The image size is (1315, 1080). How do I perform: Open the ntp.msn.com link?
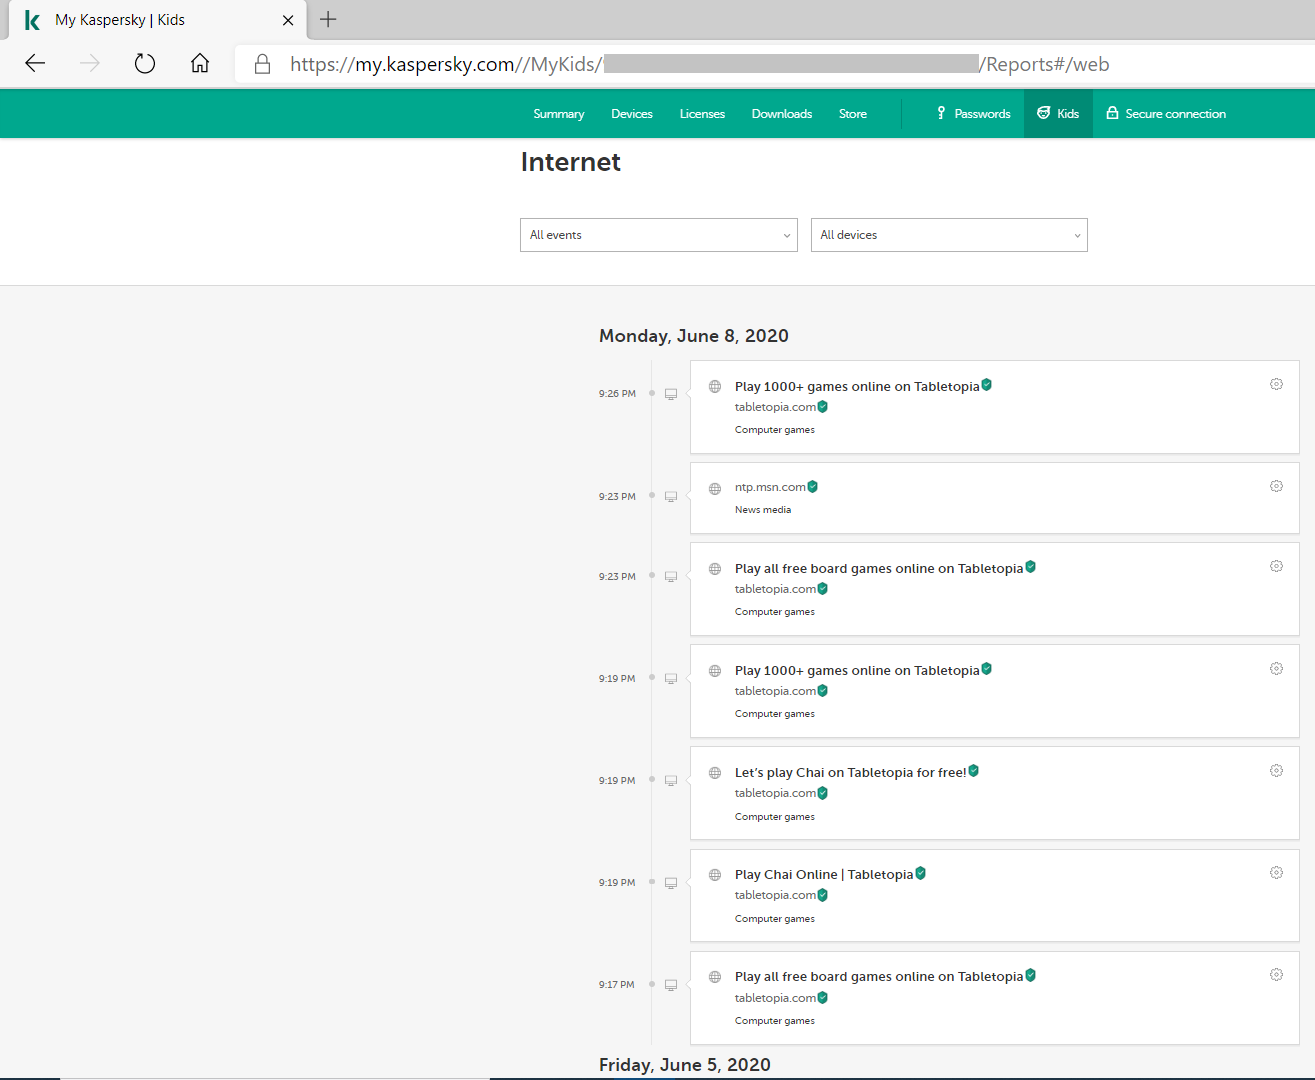click(x=770, y=487)
